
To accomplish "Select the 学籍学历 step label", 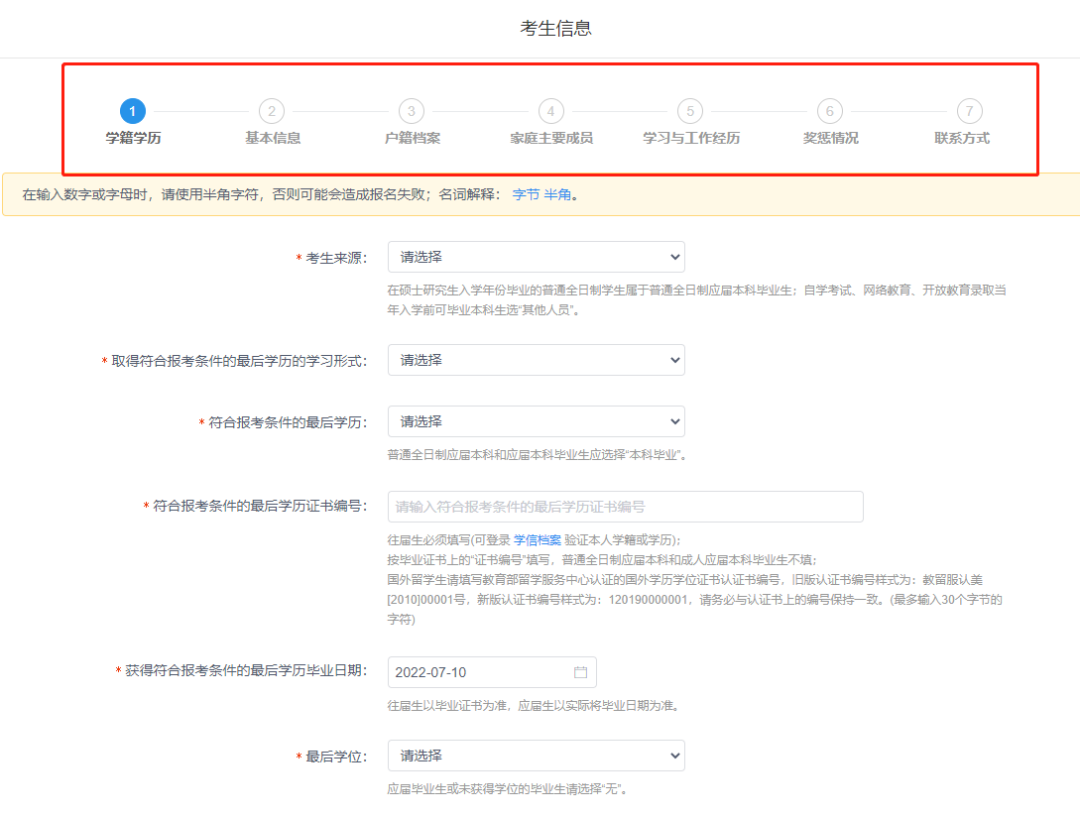I will pyautogui.click(x=132, y=137).
